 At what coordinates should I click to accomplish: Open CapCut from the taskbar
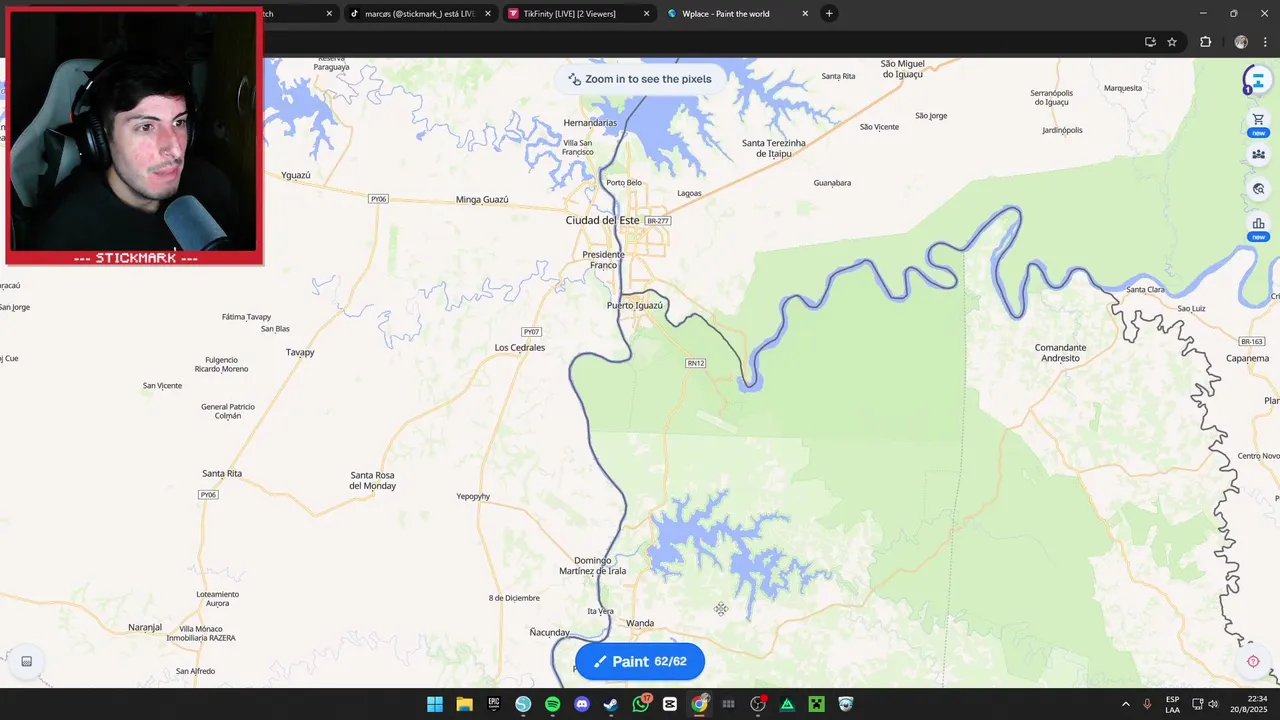(x=670, y=704)
